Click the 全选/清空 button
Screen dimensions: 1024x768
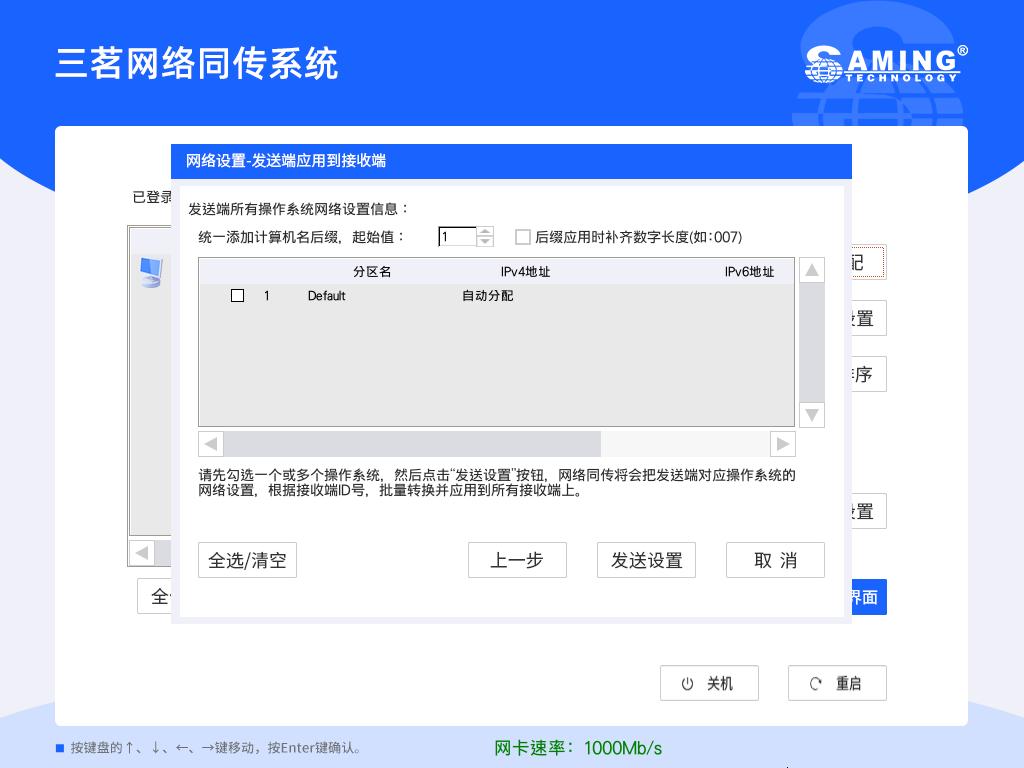(248, 560)
